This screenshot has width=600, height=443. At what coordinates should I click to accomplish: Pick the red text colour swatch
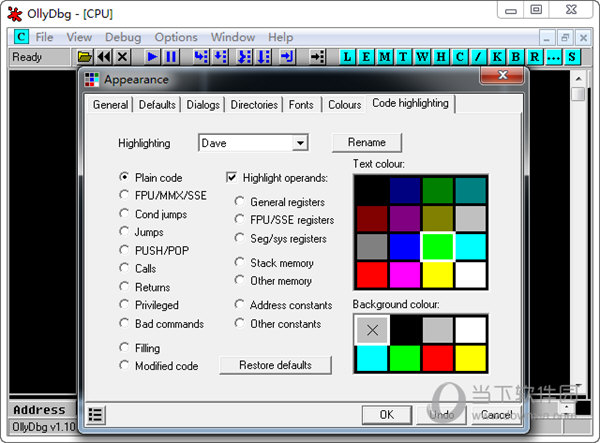coord(372,275)
